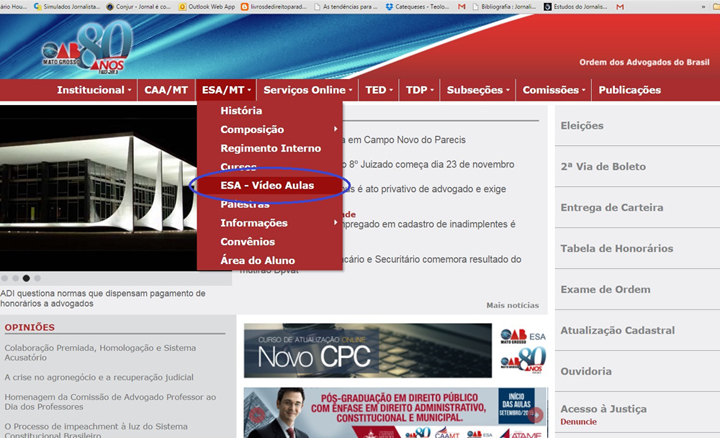Open As tendências para bookmark
The width and height of the screenshot is (720, 438).
click(x=347, y=6)
